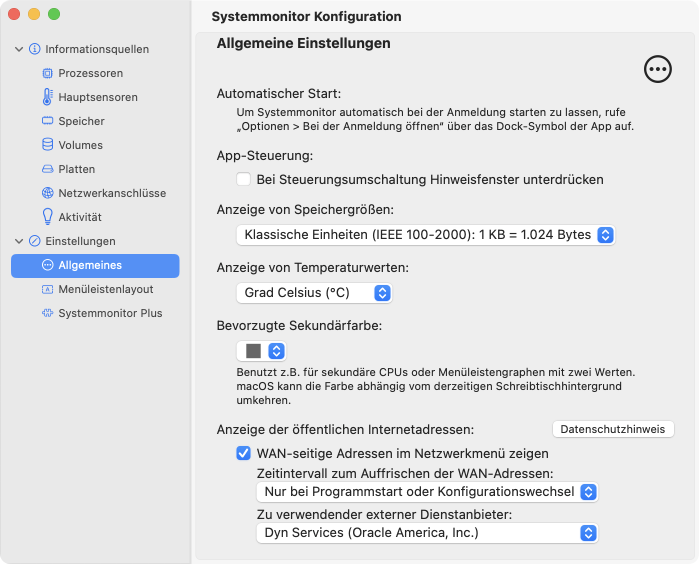Click the Bevorzugte Sekundärfarbe label
Screen dimensions: 699x564
tap(299, 325)
